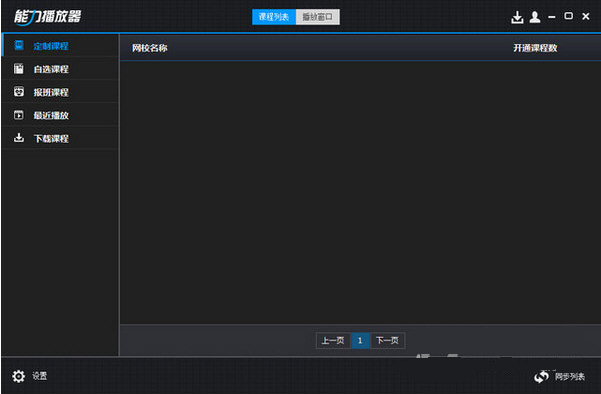601x394 pixels.
Task: Click the 报班课程 sidebar icon
Action: (19, 92)
